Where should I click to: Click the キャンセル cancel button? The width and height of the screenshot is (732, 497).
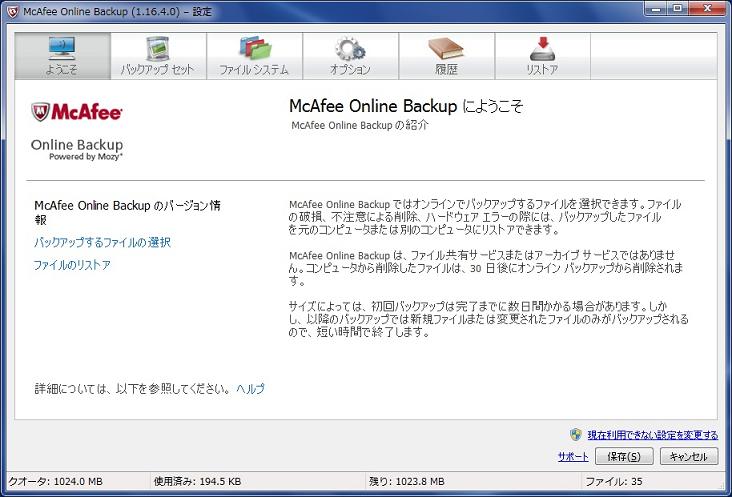689,456
